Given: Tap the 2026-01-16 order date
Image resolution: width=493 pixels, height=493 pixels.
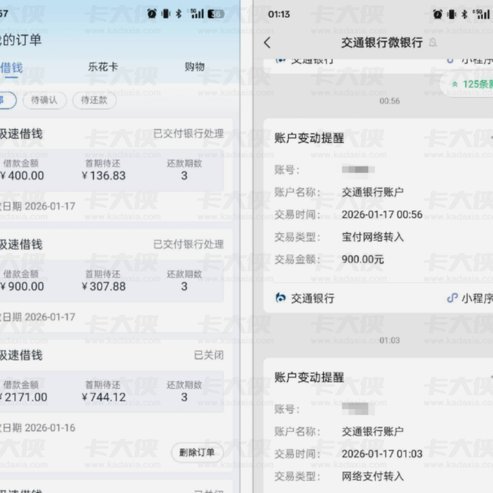Looking at the screenshot, I should click(50, 428).
